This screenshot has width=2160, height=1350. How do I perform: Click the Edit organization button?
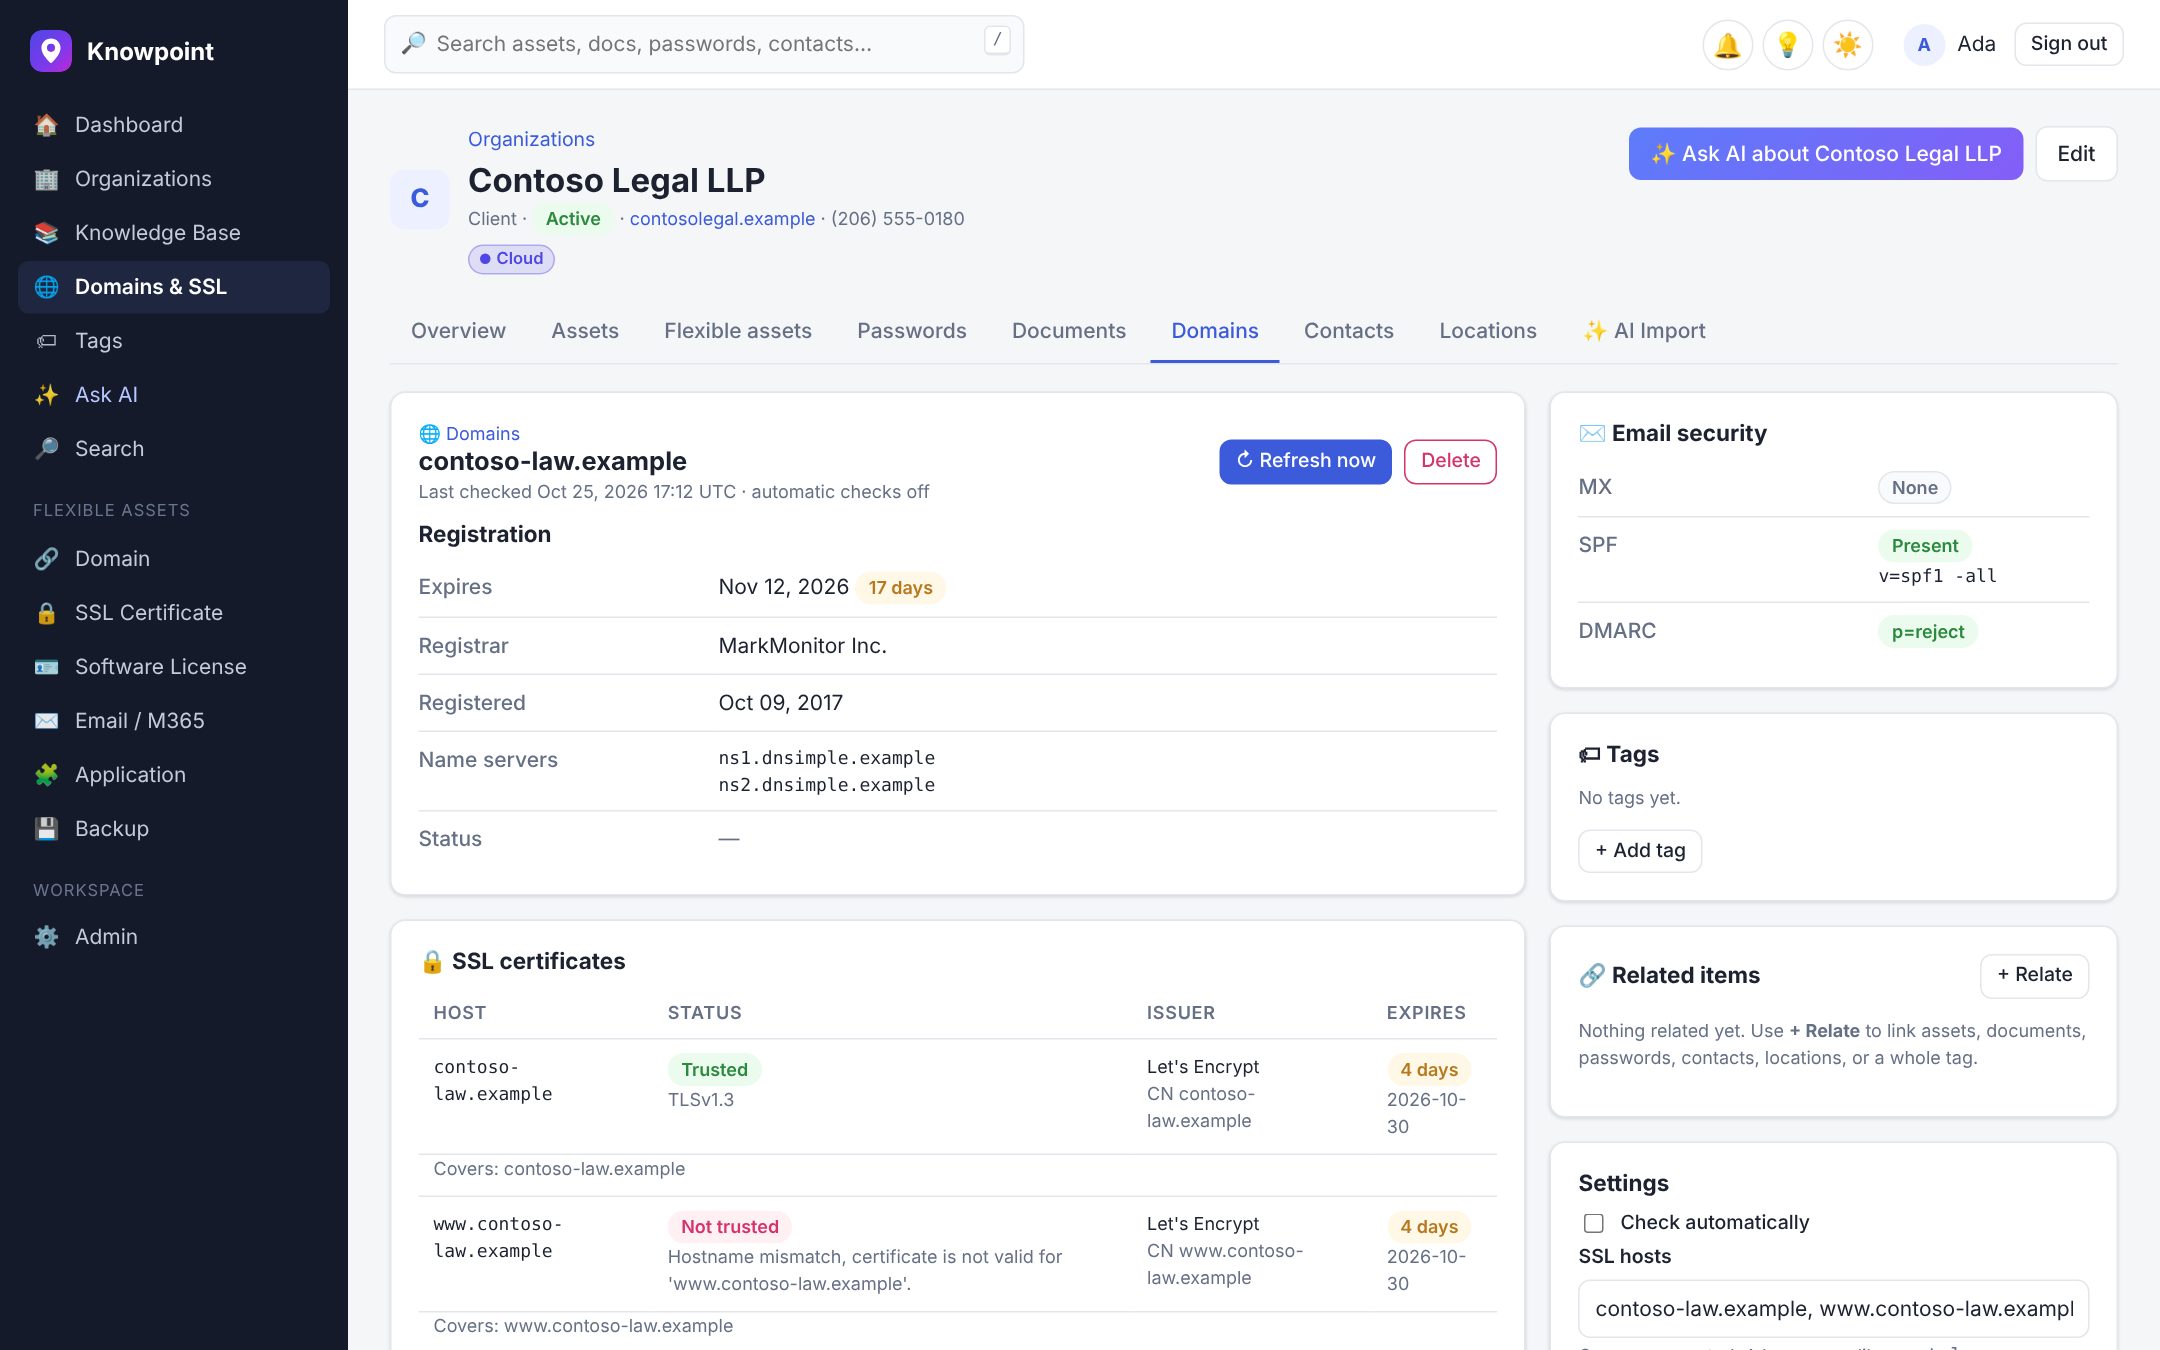(x=2076, y=154)
